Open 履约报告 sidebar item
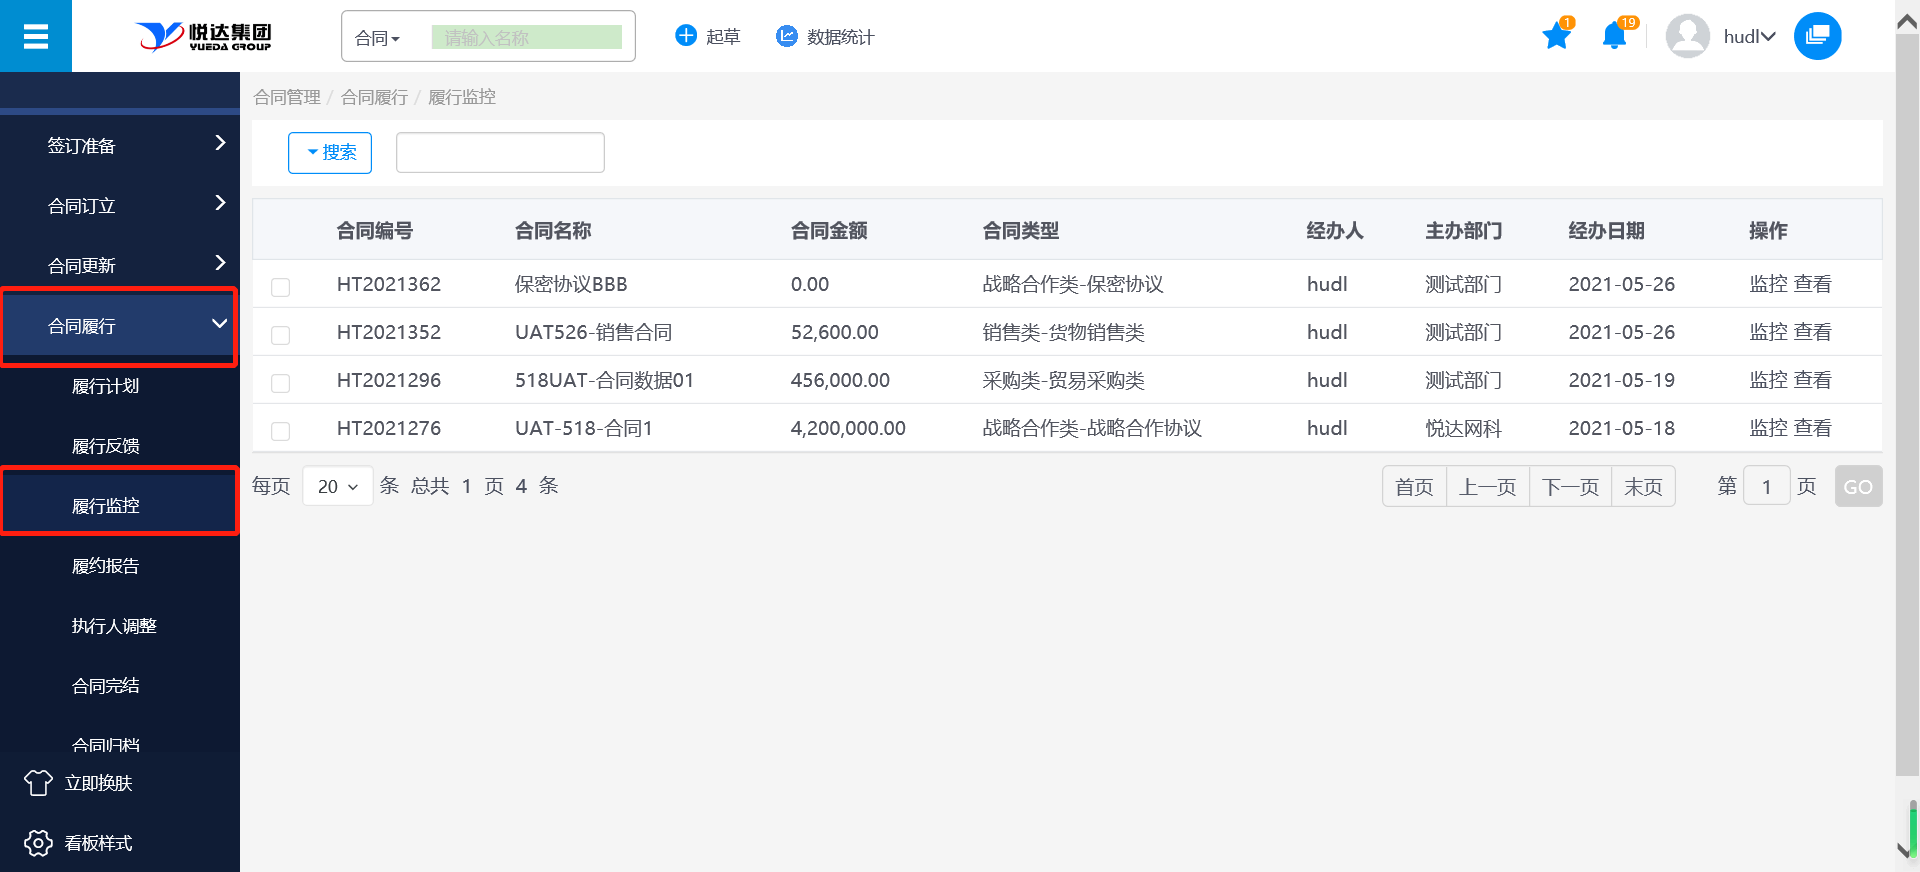This screenshot has height=872, width=1920. pos(105,566)
